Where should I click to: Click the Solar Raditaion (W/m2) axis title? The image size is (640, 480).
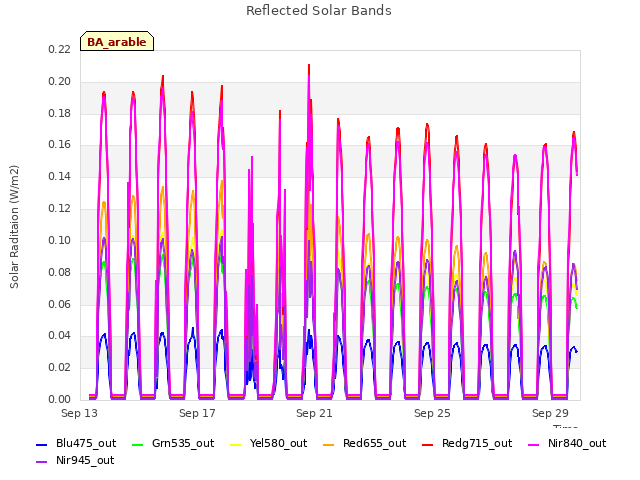coord(14,227)
